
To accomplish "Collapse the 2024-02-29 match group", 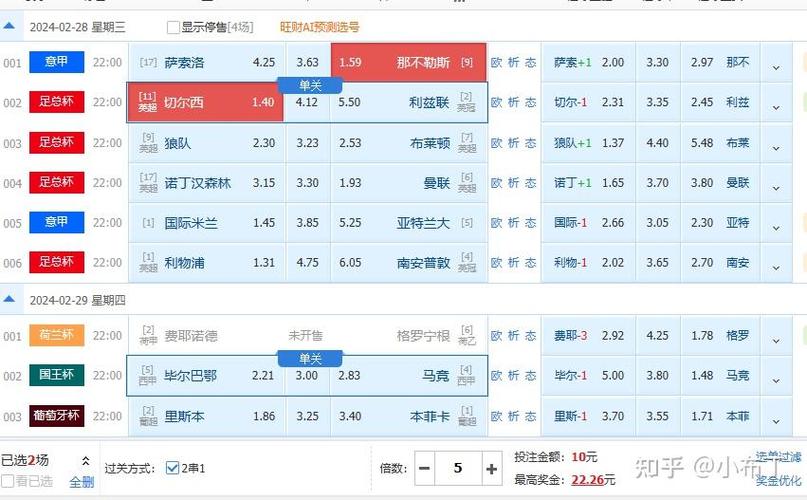I will (x=9, y=299).
